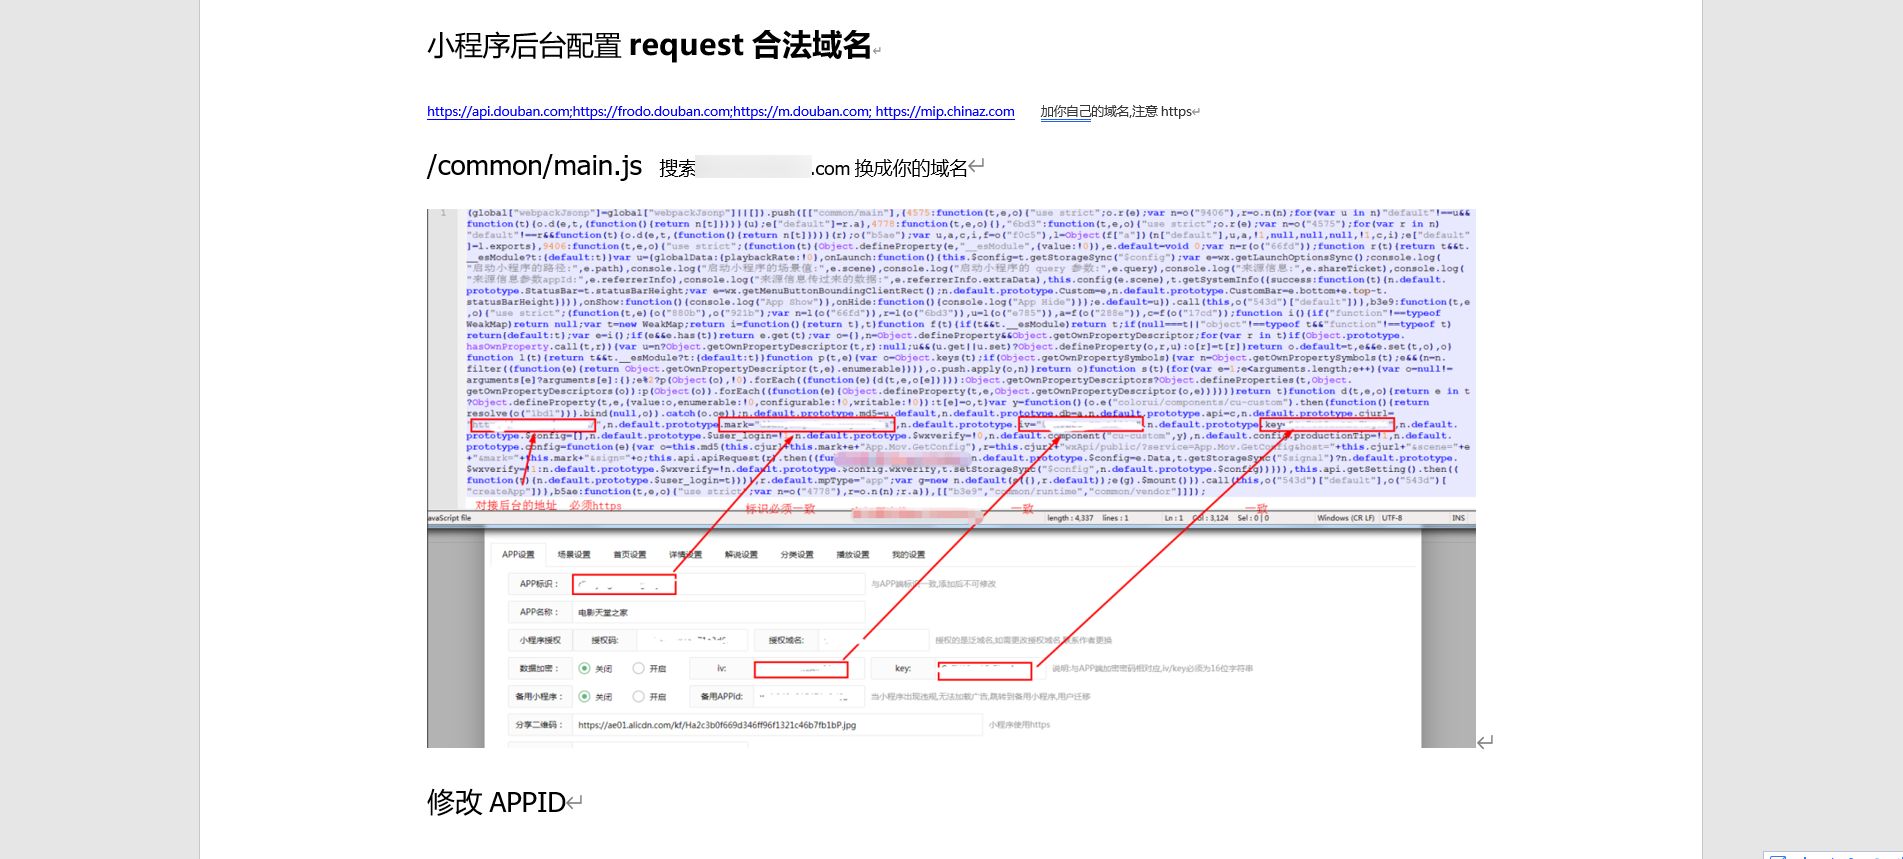Click the 分享二维码 URL input field
Viewport: 1903px width, 859px height.
point(776,725)
